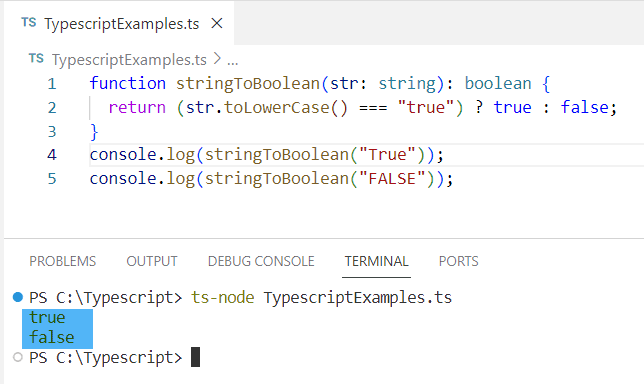The height and width of the screenshot is (384, 644).
Task: Click the 'false' keyword on line 2
Action: click(x=585, y=107)
